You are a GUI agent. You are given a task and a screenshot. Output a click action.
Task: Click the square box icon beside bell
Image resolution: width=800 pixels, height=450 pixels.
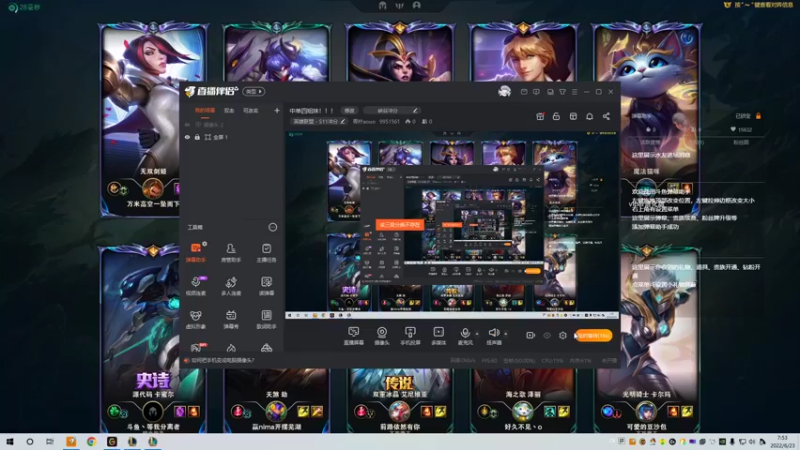click(x=573, y=116)
